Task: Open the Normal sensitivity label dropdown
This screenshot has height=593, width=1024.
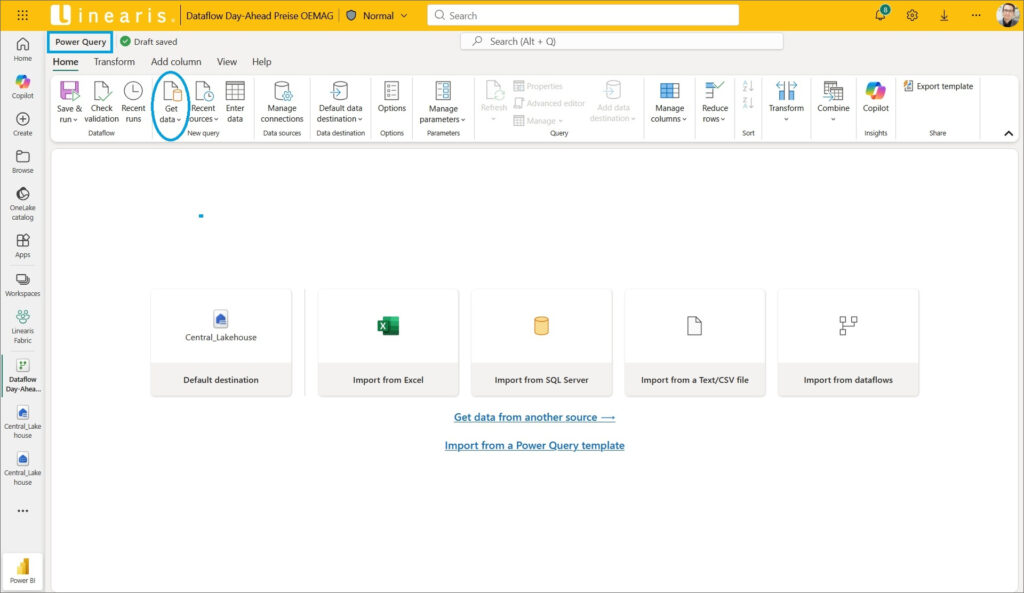Action: 378,16
